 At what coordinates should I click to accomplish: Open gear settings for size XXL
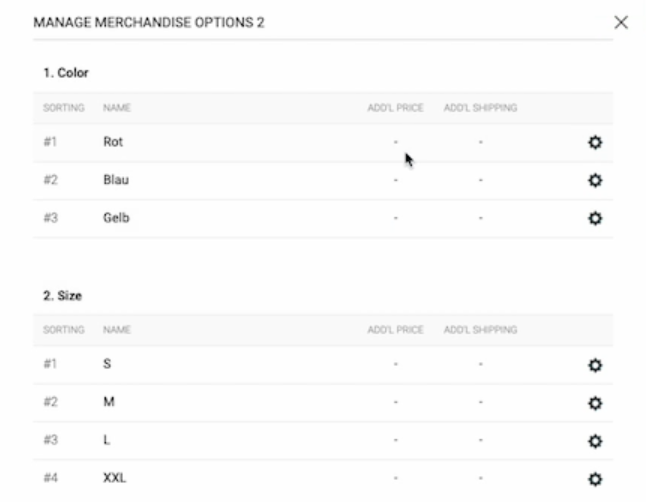pos(595,479)
